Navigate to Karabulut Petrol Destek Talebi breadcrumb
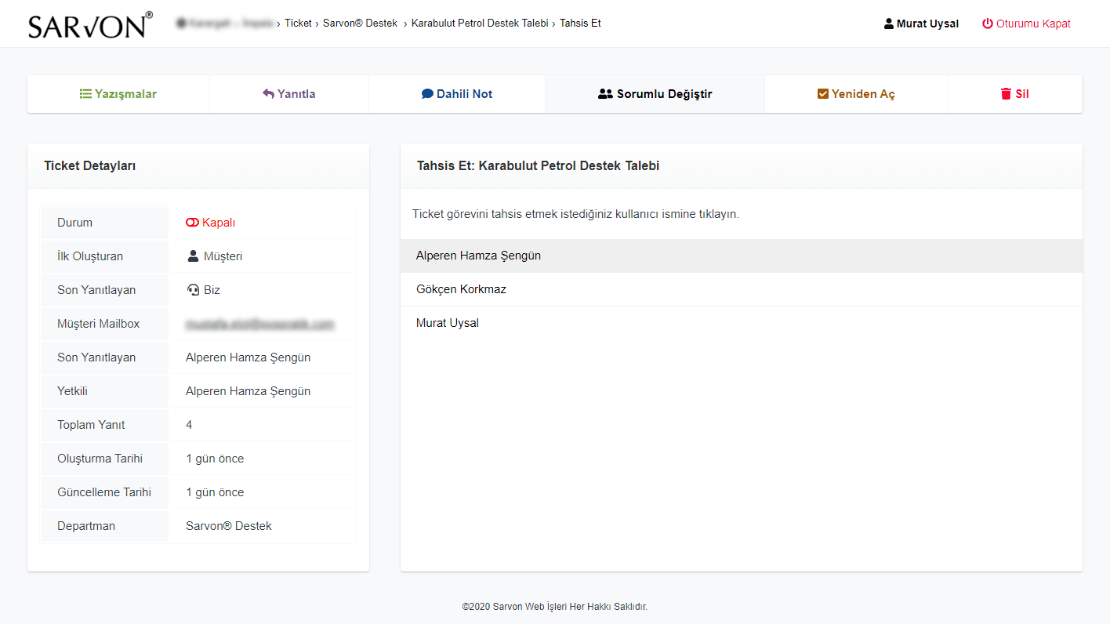 tap(479, 23)
